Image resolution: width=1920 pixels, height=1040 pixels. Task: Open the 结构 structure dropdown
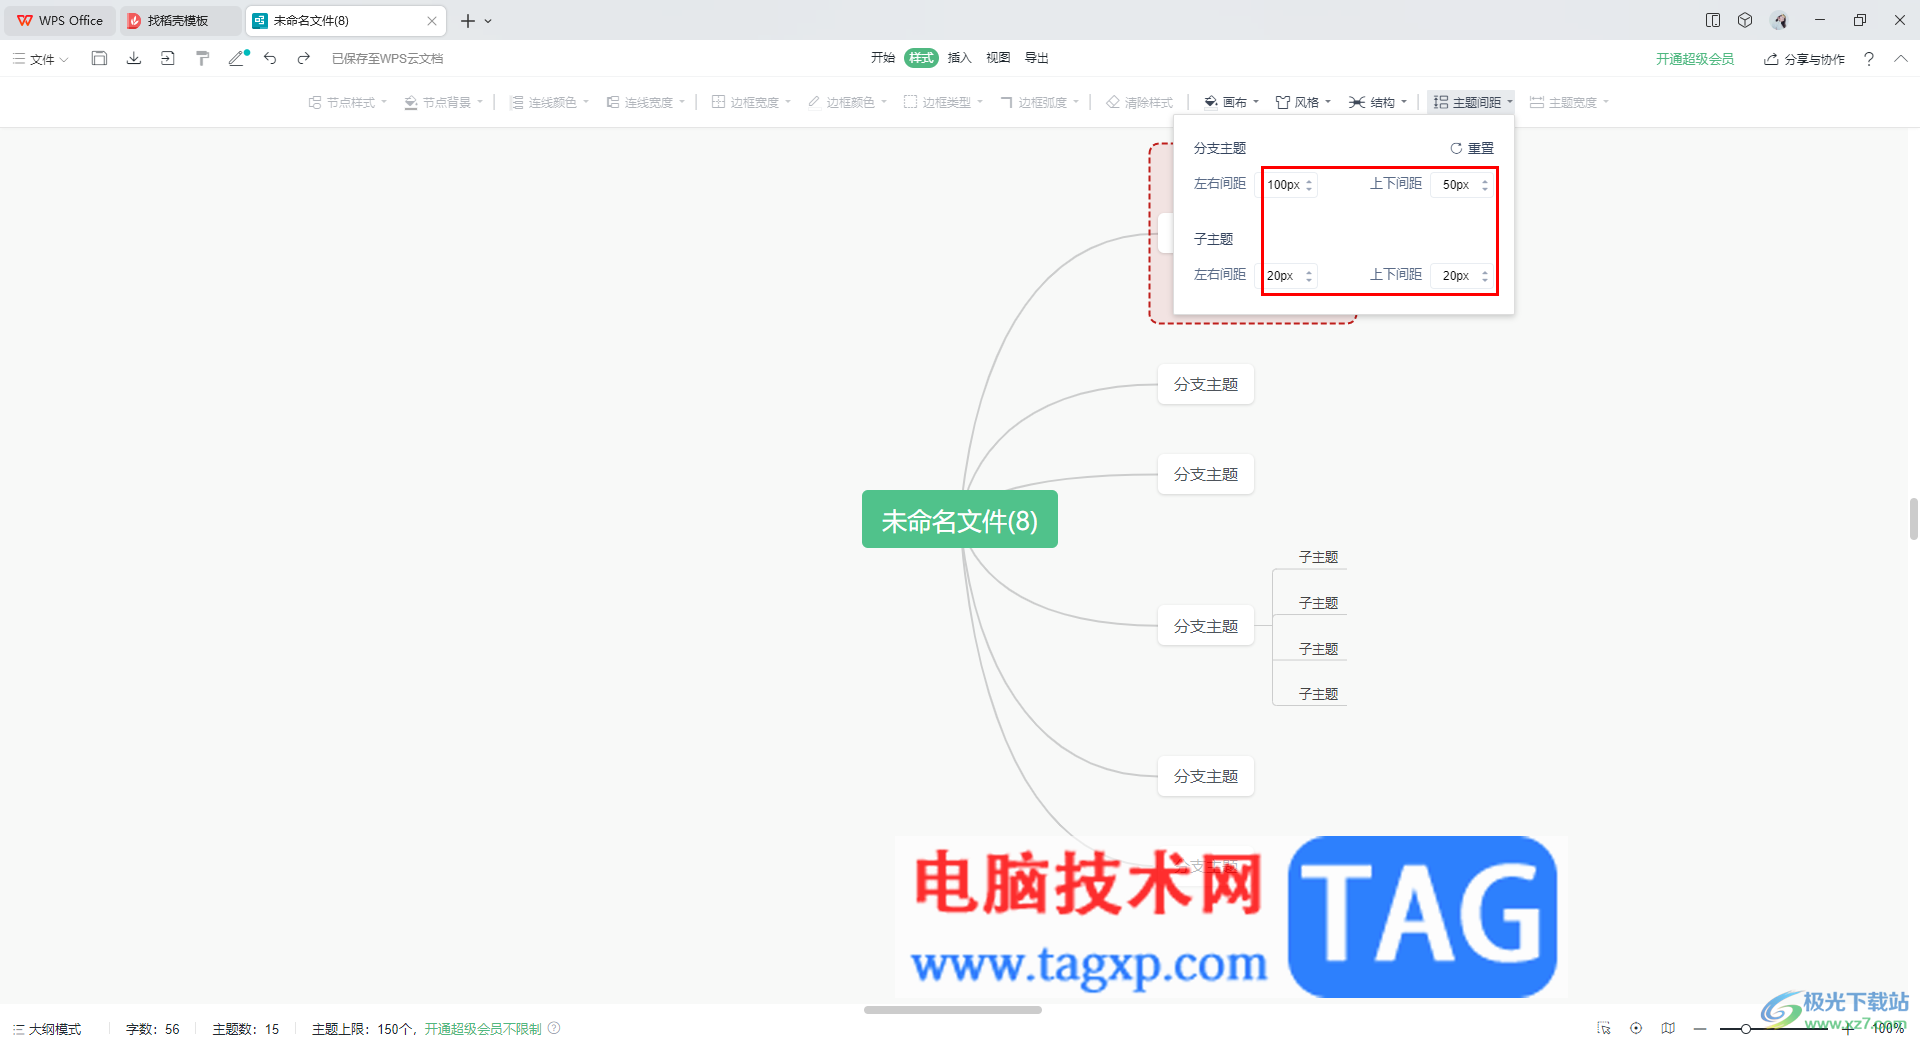point(1378,102)
